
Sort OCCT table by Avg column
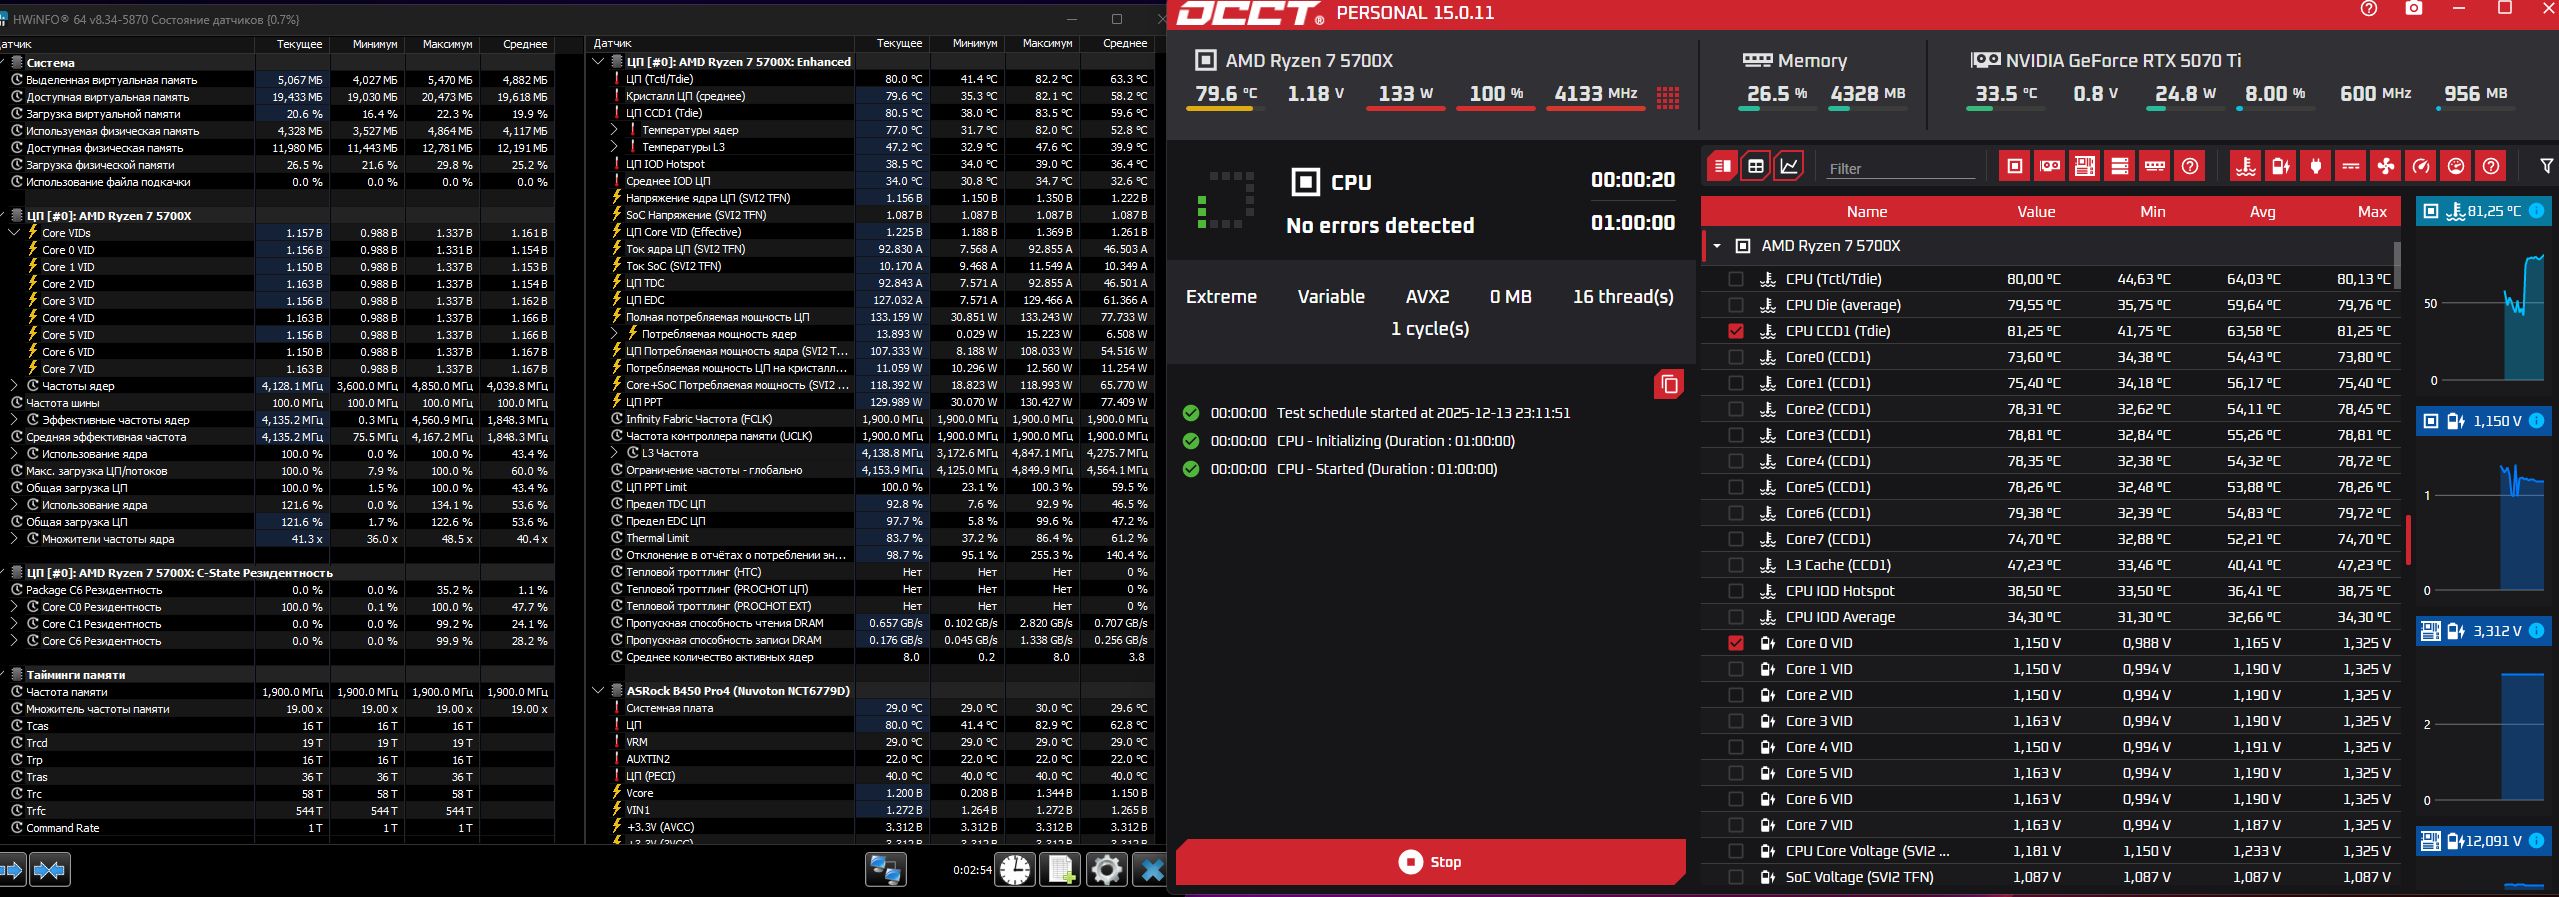(2262, 212)
